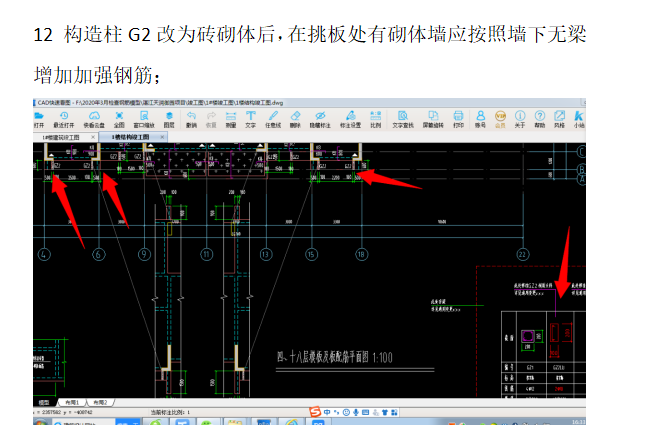Click the Sogou microphone voice input icon
Image resolution: width=671 pixels, height=433 pixels.
coord(356,412)
